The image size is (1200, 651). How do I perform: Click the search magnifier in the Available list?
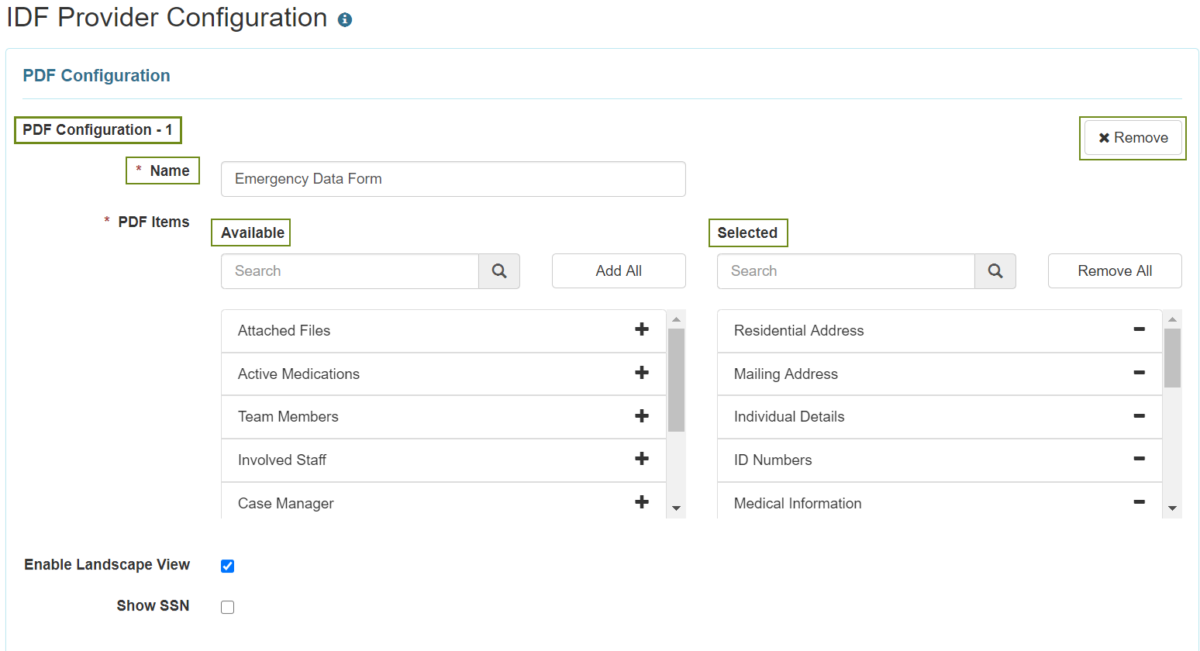pyautogui.click(x=498, y=270)
